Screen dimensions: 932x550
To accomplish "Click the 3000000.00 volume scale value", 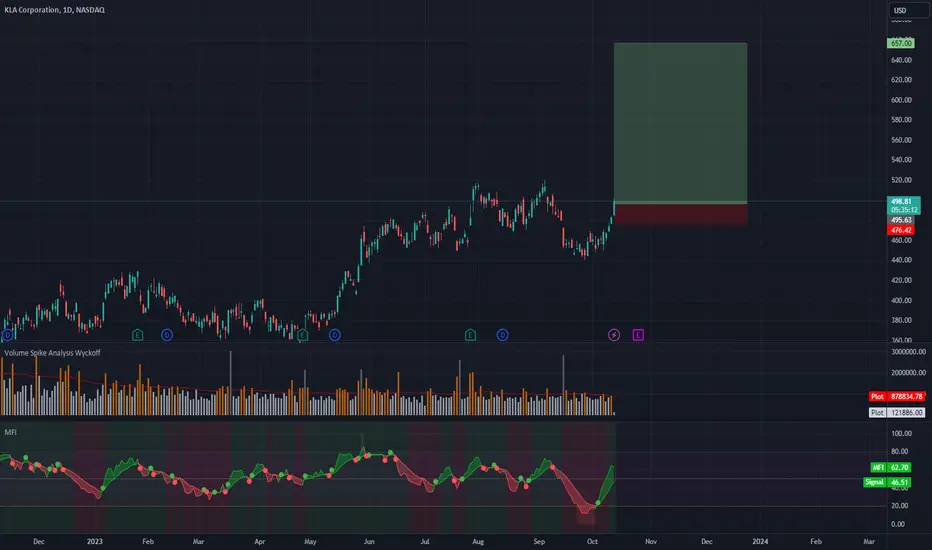I will click(908, 352).
